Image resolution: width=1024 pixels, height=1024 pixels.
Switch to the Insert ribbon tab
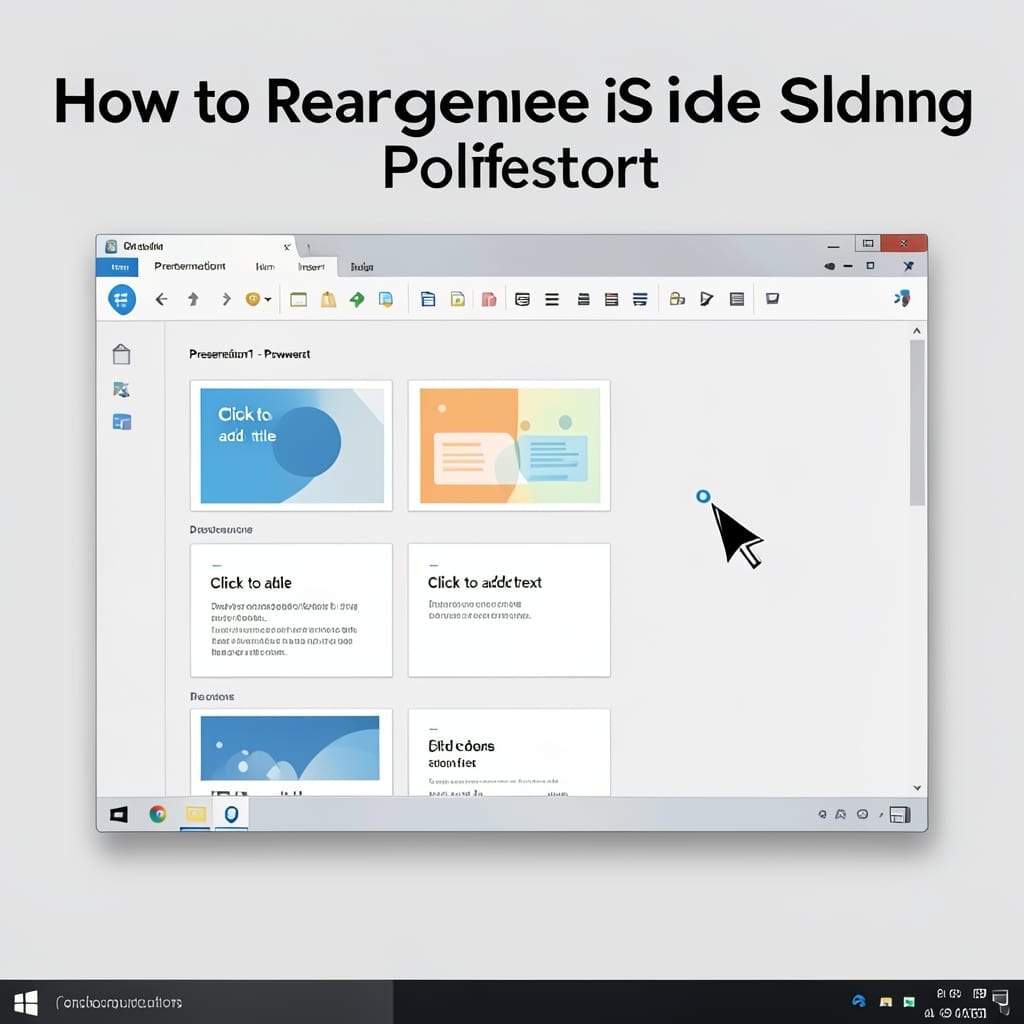click(312, 266)
